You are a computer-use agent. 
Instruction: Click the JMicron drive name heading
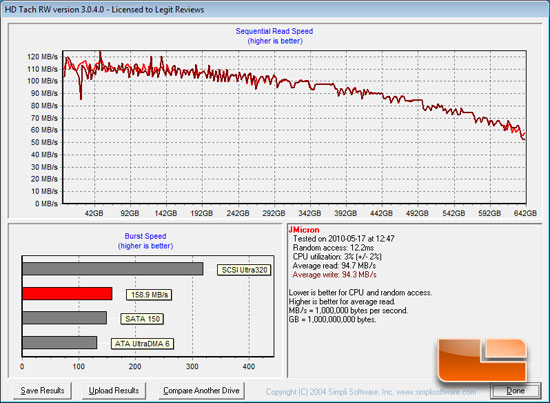[304, 230]
